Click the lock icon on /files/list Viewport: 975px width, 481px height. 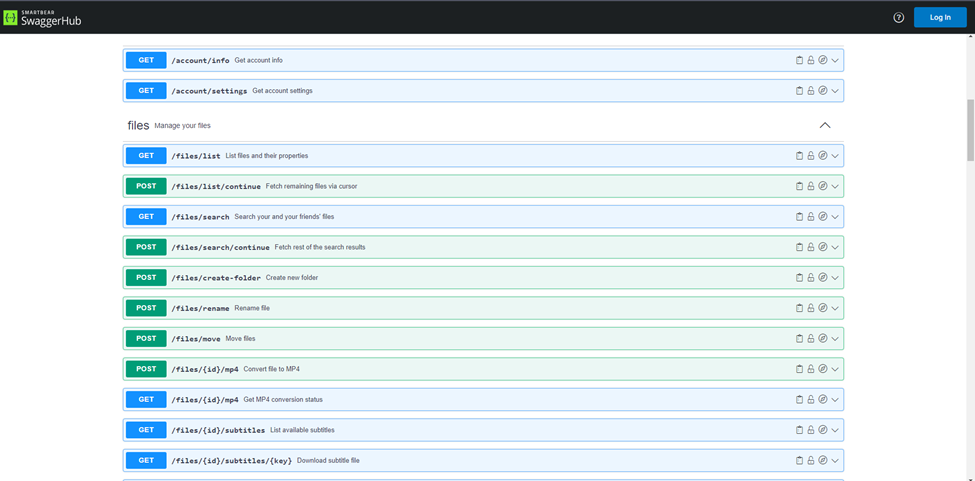(x=811, y=156)
